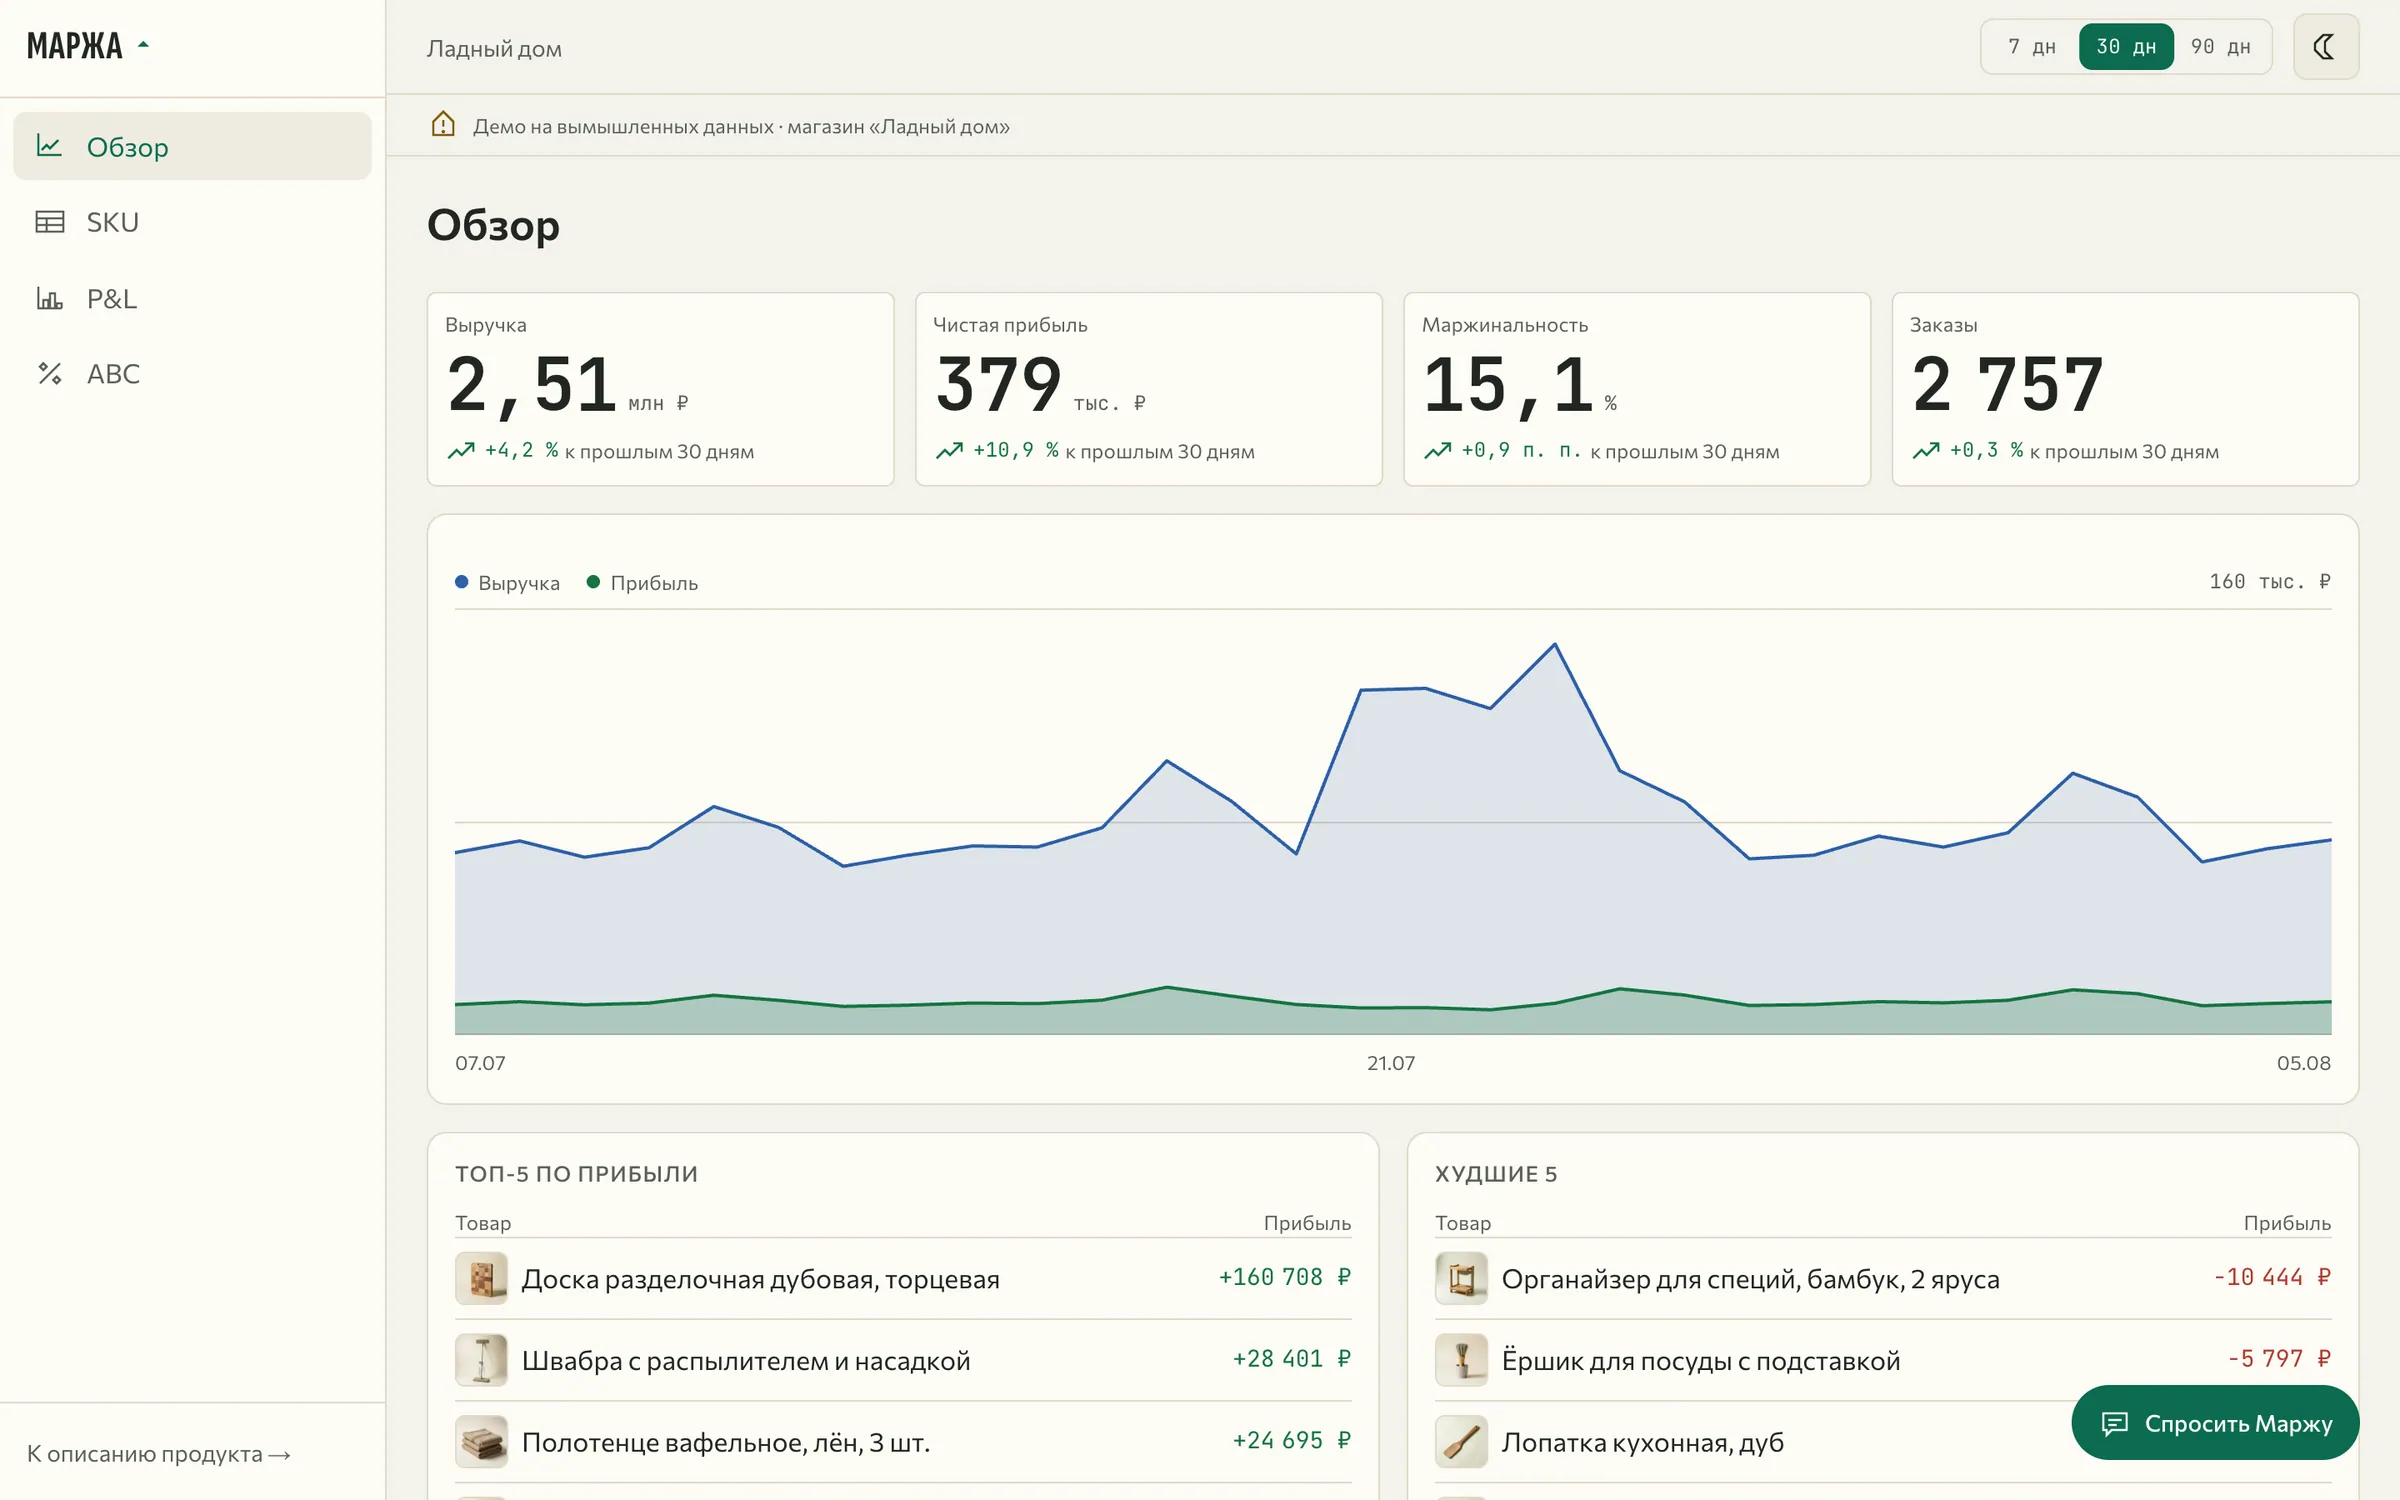Screen dimensions: 2400x1500
Task: Click the P&L bar chart icon
Action: click(x=49, y=298)
